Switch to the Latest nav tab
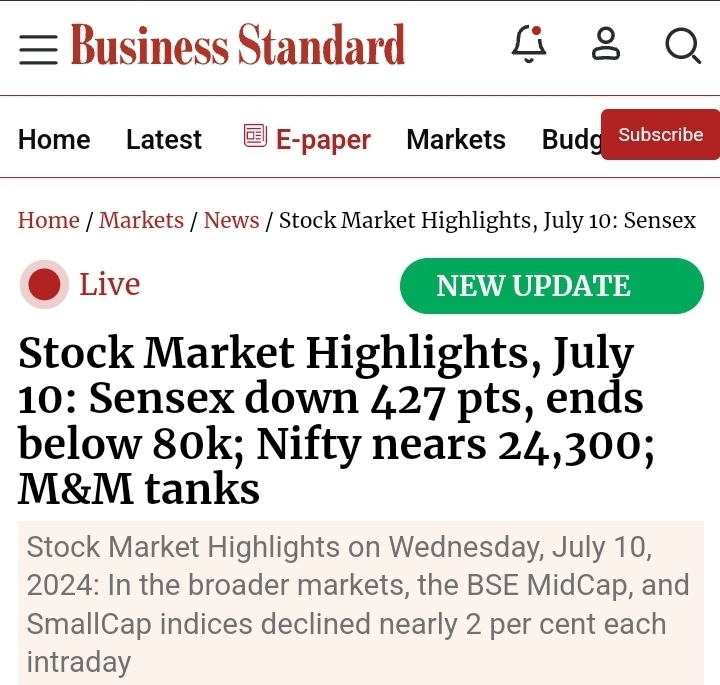Image resolution: width=720 pixels, height=685 pixels. coord(164,140)
